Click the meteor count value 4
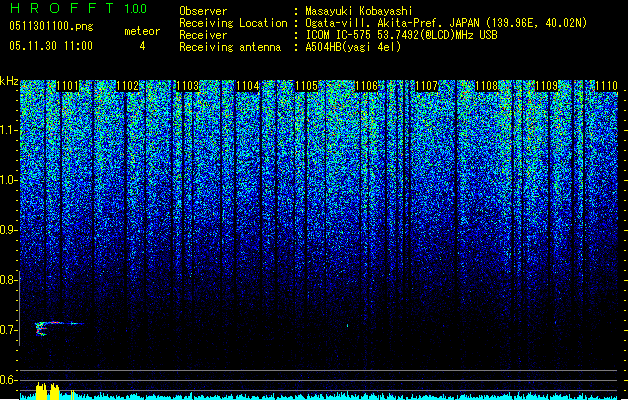 (142, 46)
